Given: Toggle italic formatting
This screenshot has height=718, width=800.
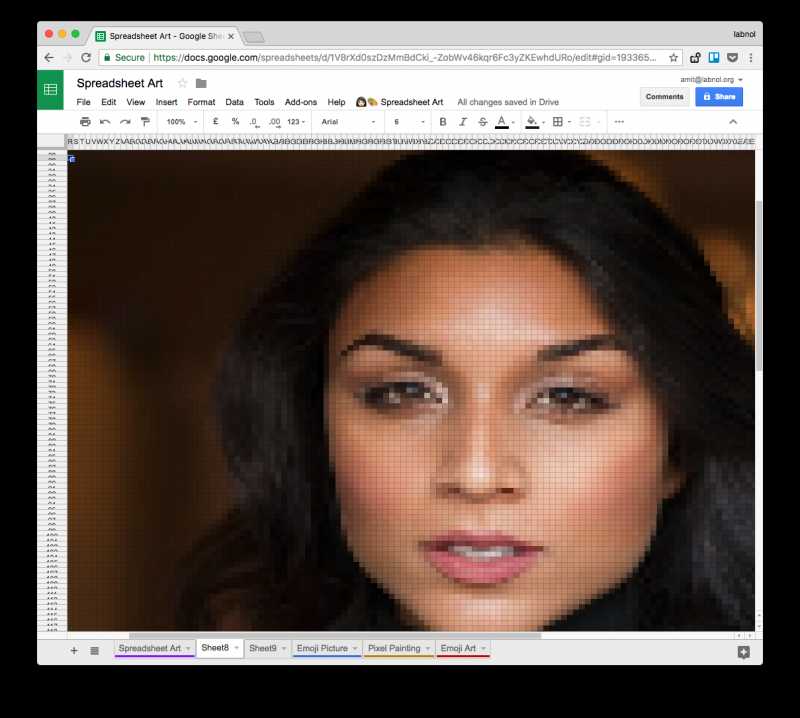Looking at the screenshot, I should 464,121.
